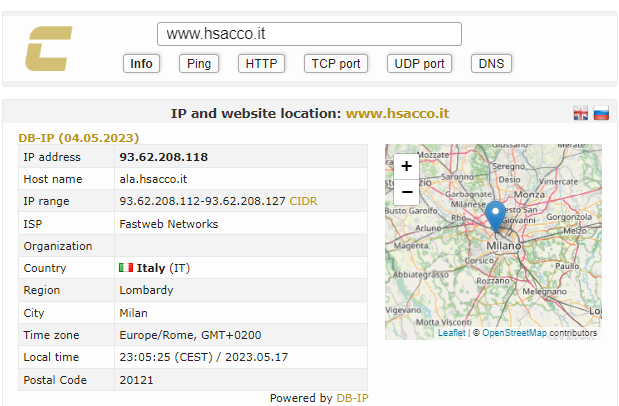Open the HTTP check tool
Viewport: 619px width, 406px height.
261,64
